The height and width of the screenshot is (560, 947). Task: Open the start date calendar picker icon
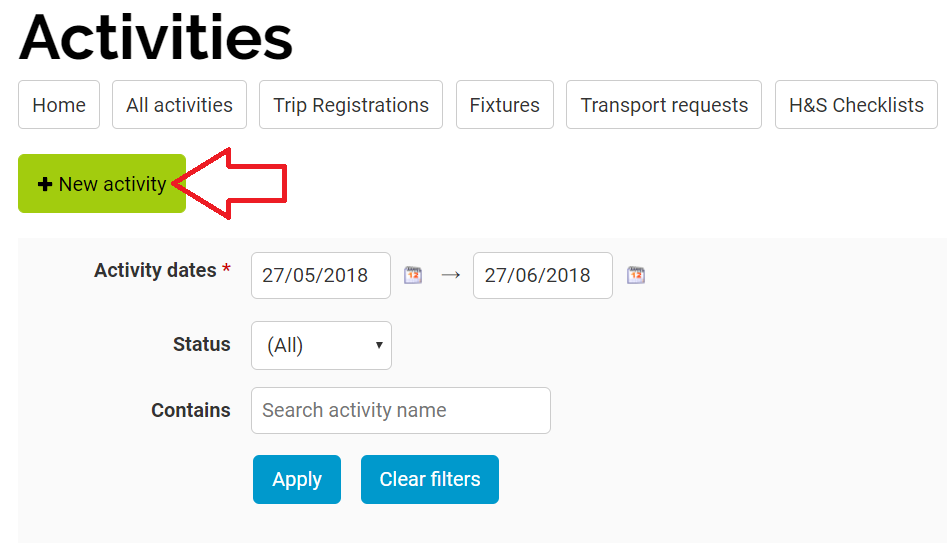pyautogui.click(x=413, y=275)
